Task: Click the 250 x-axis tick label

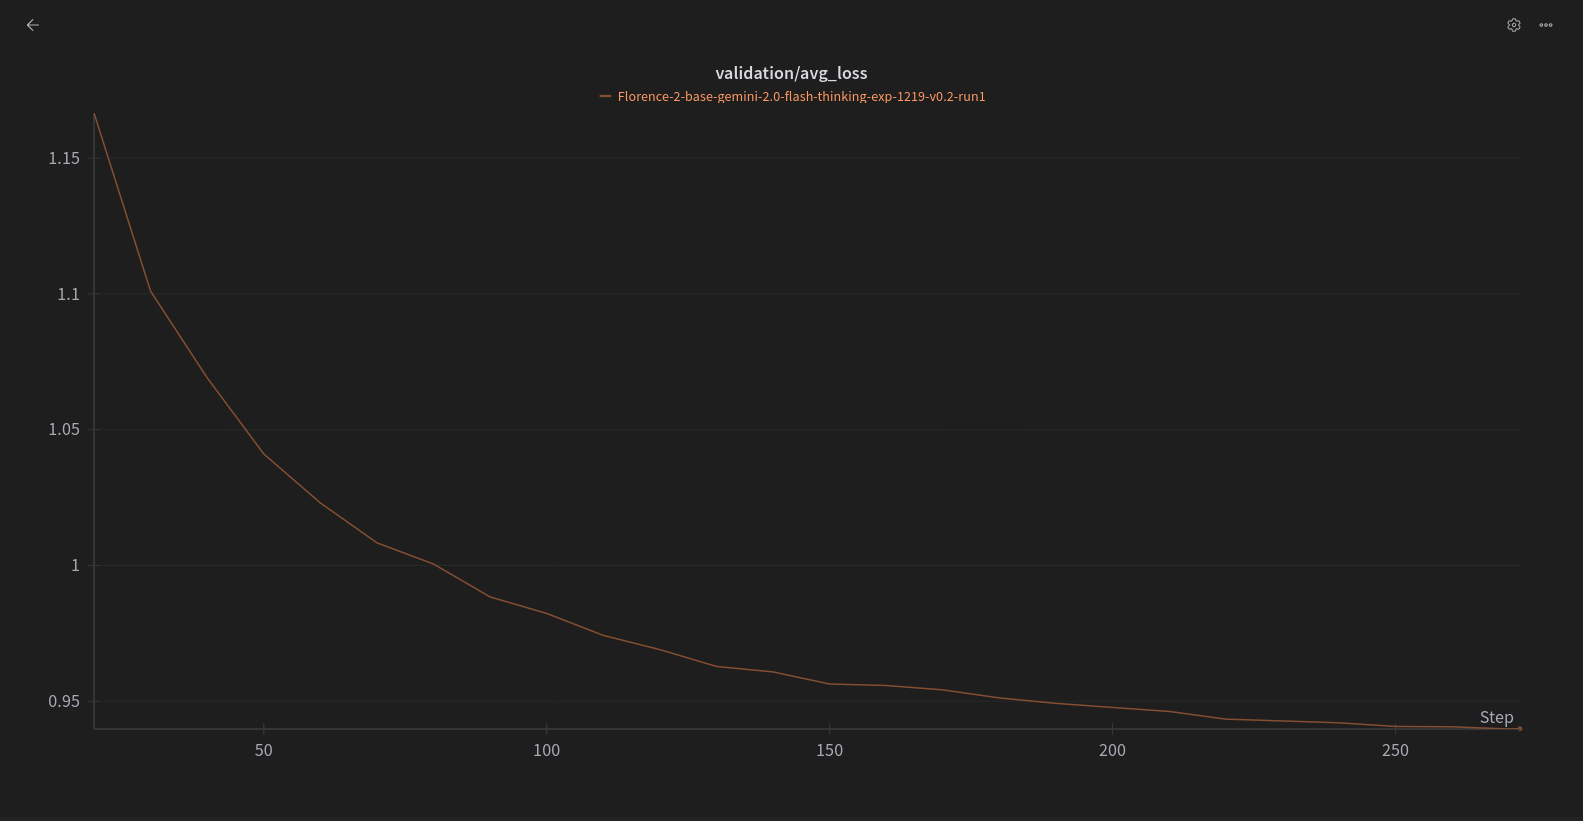Action: pyautogui.click(x=1395, y=750)
